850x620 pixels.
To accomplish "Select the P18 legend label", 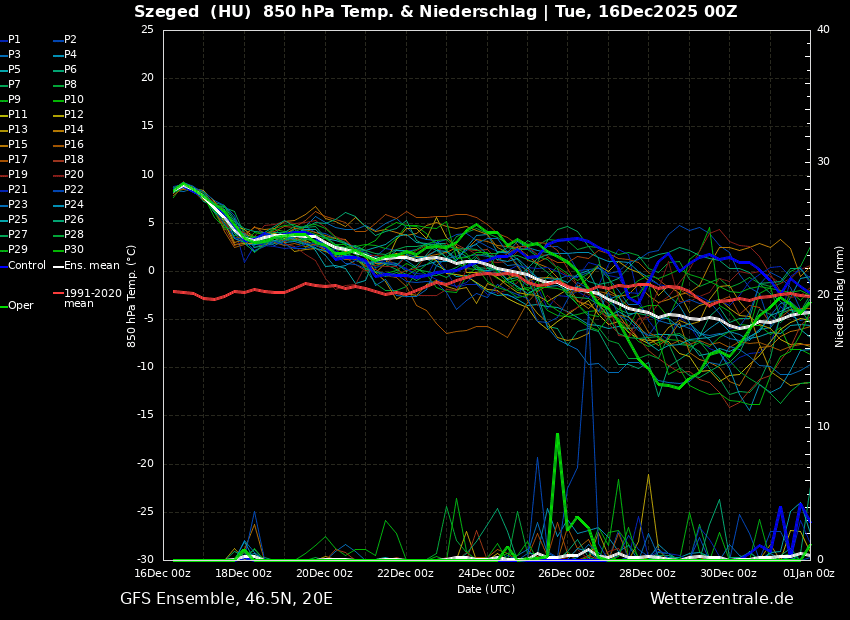I will [x=74, y=160].
